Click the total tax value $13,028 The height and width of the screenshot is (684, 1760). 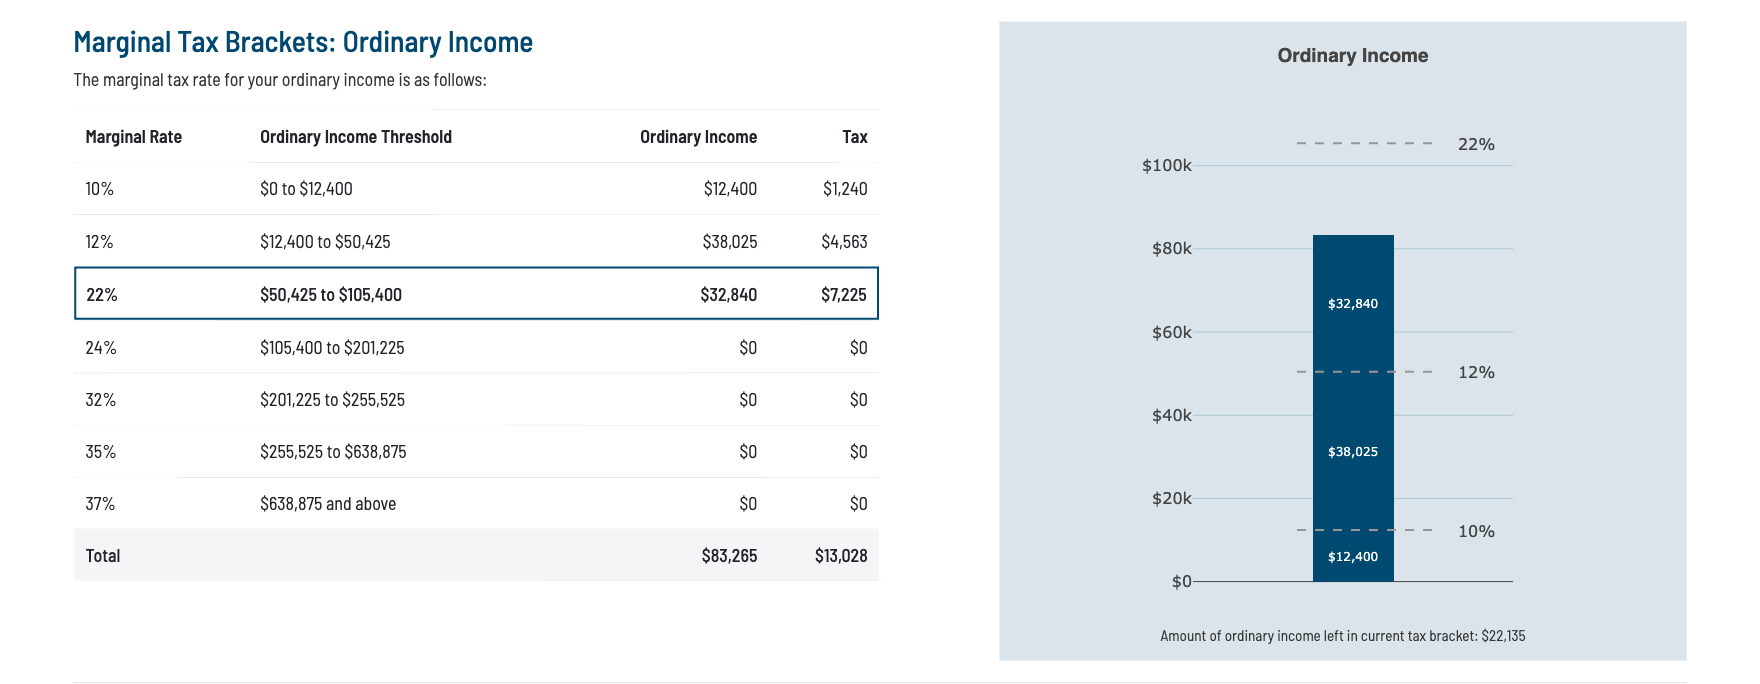(x=840, y=556)
